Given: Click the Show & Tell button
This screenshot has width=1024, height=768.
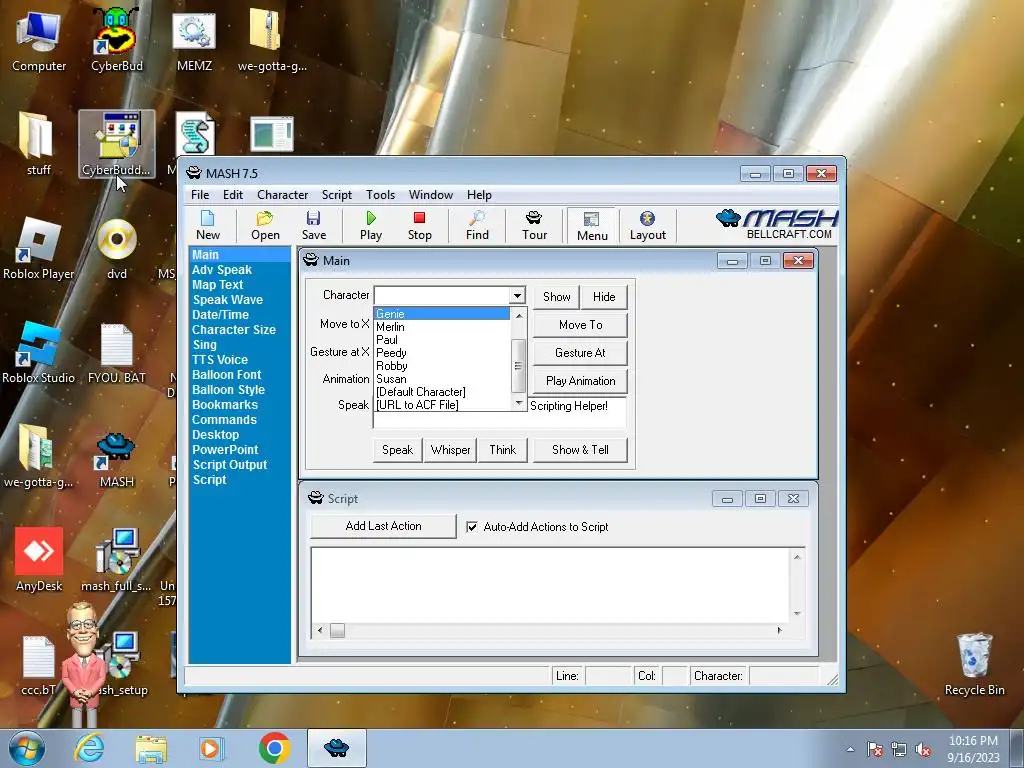Looking at the screenshot, I should 580,450.
